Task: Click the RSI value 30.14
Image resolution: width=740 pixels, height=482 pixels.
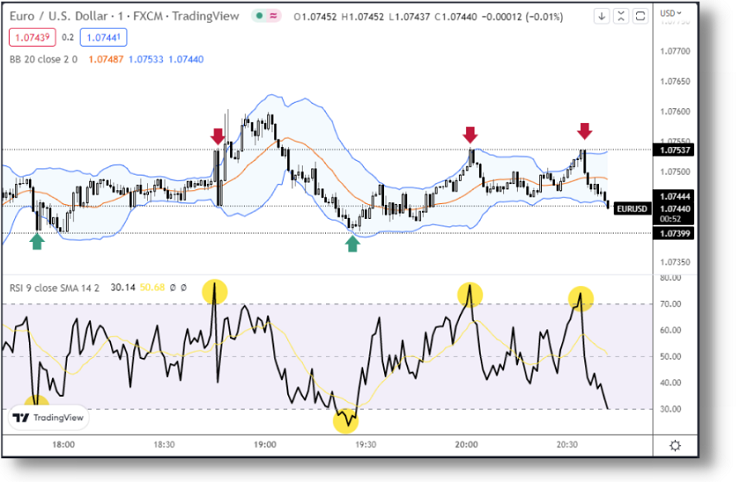Action: click(x=123, y=288)
